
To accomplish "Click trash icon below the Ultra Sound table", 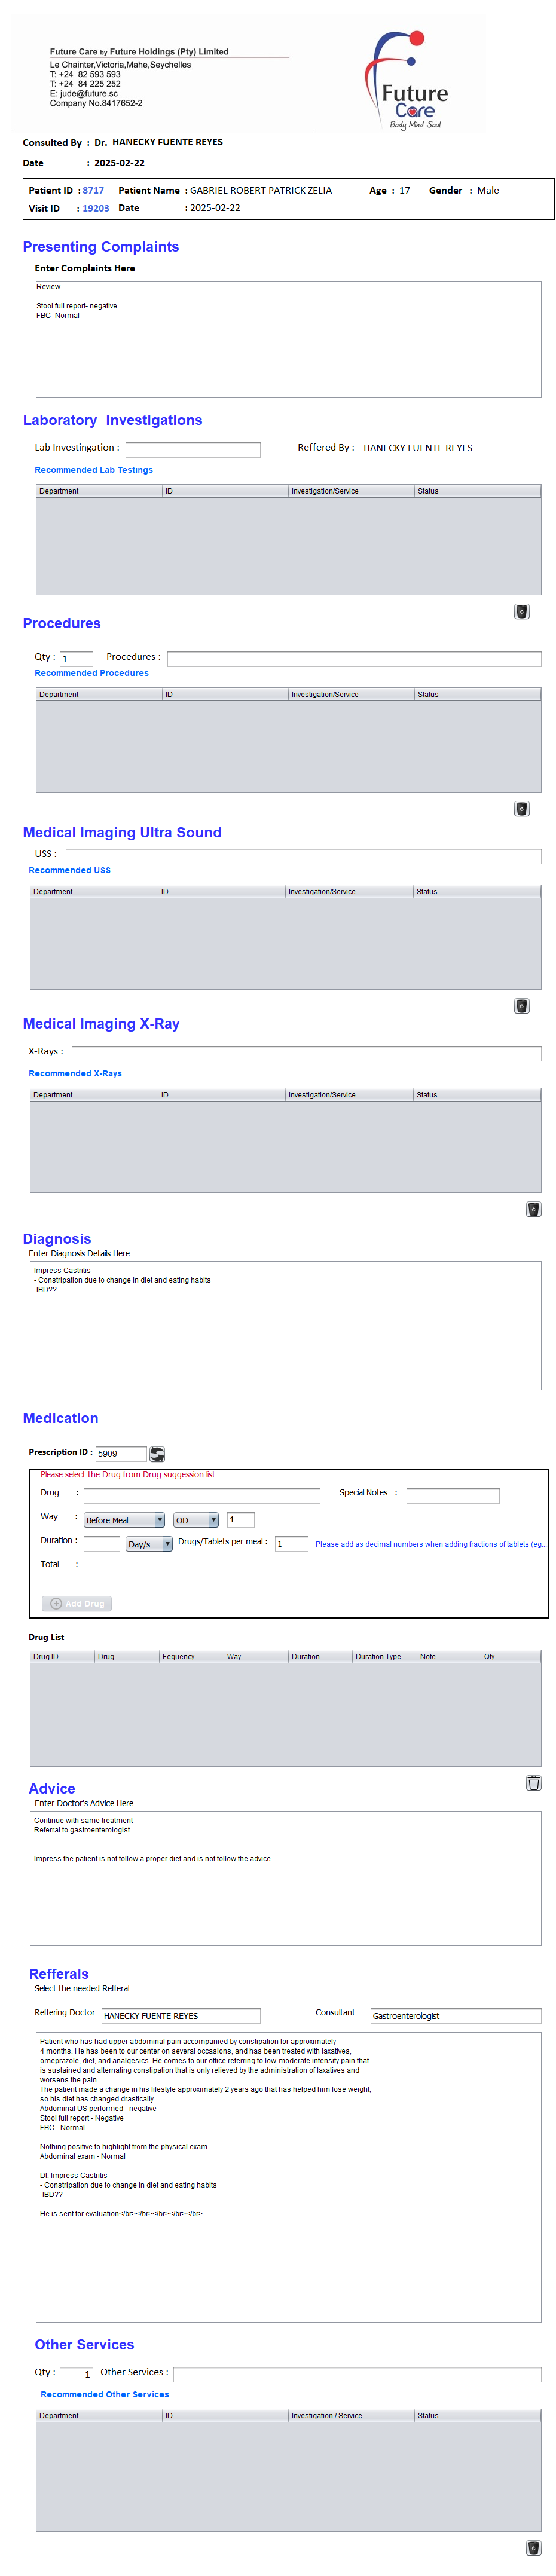I will (521, 1006).
